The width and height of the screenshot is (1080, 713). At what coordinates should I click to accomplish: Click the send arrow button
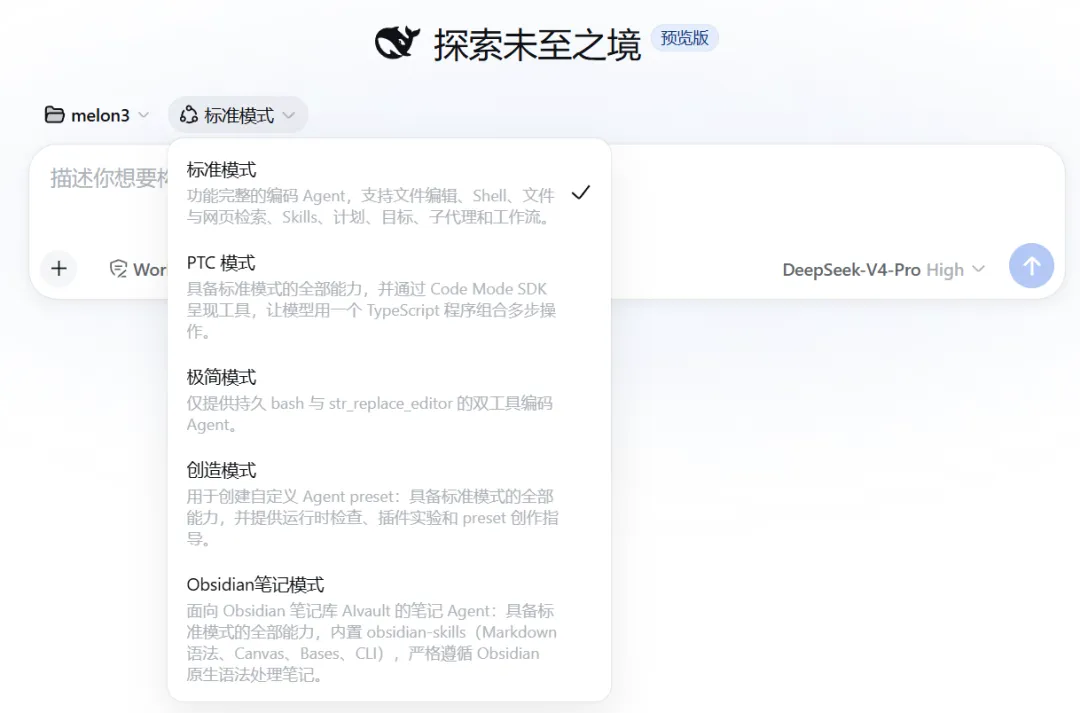pyautogui.click(x=1031, y=266)
